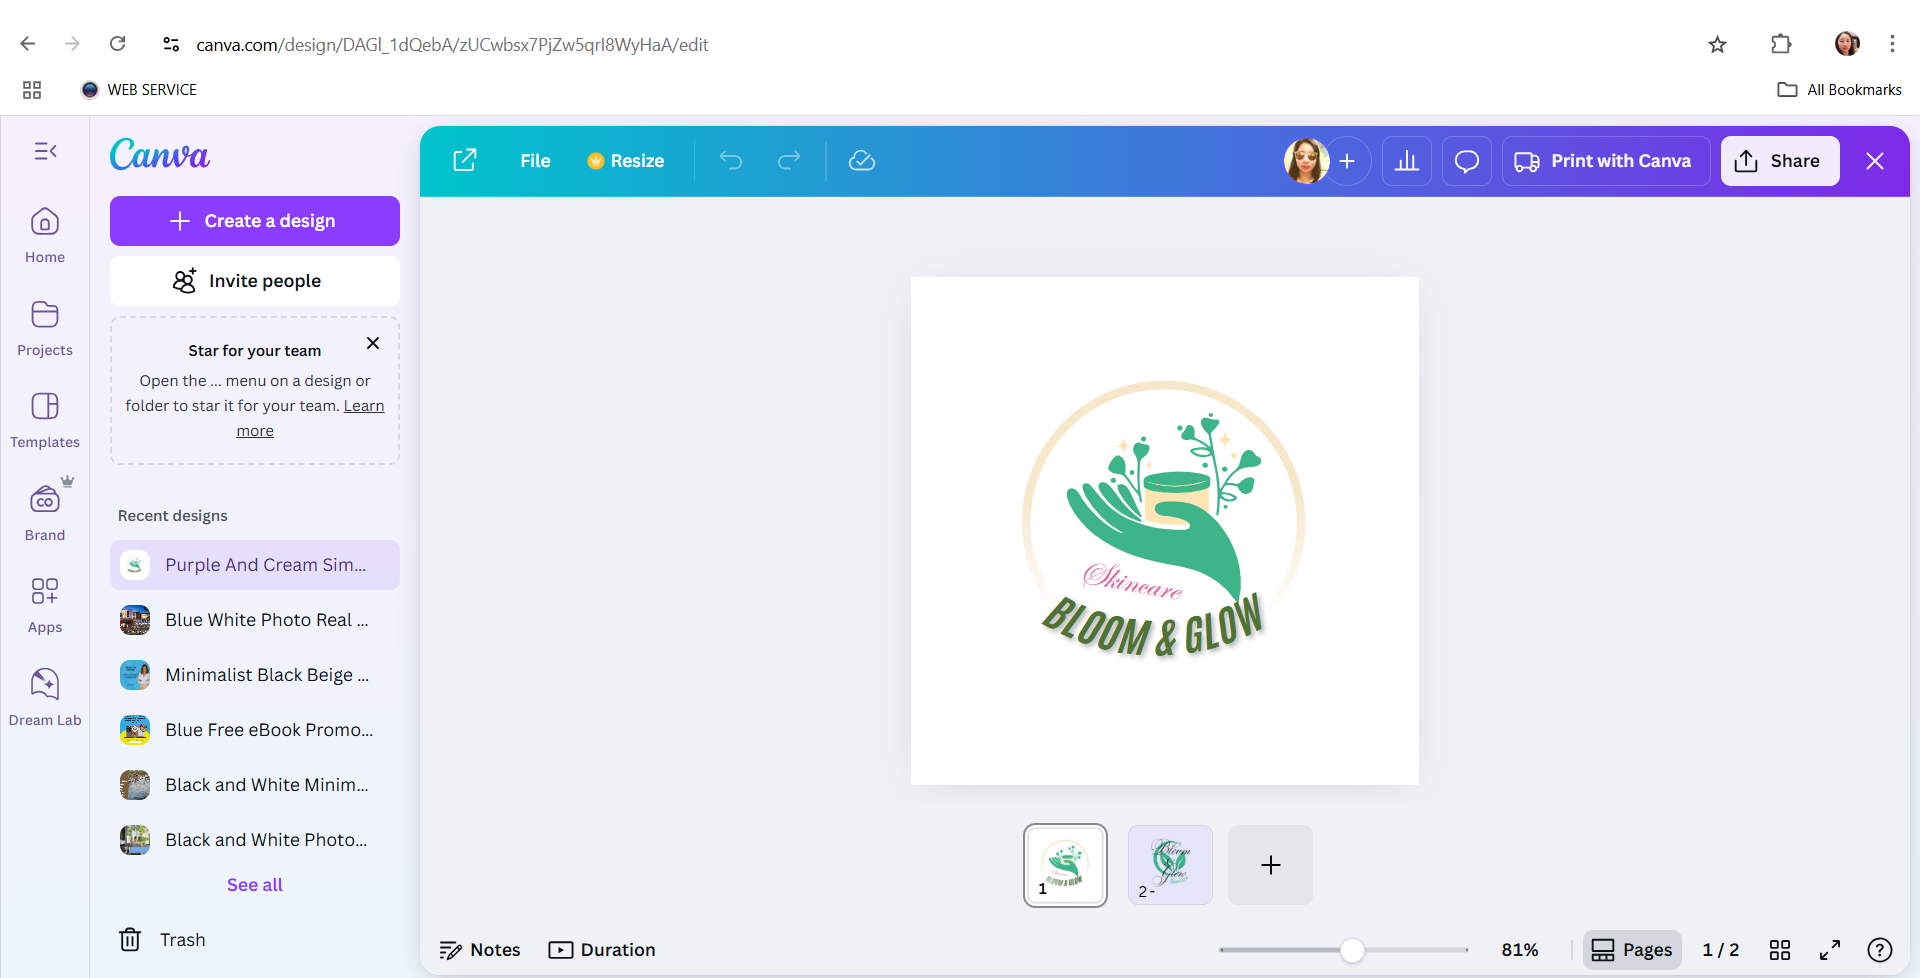1920x978 pixels.
Task: Click Create a design button
Action: [x=255, y=221]
